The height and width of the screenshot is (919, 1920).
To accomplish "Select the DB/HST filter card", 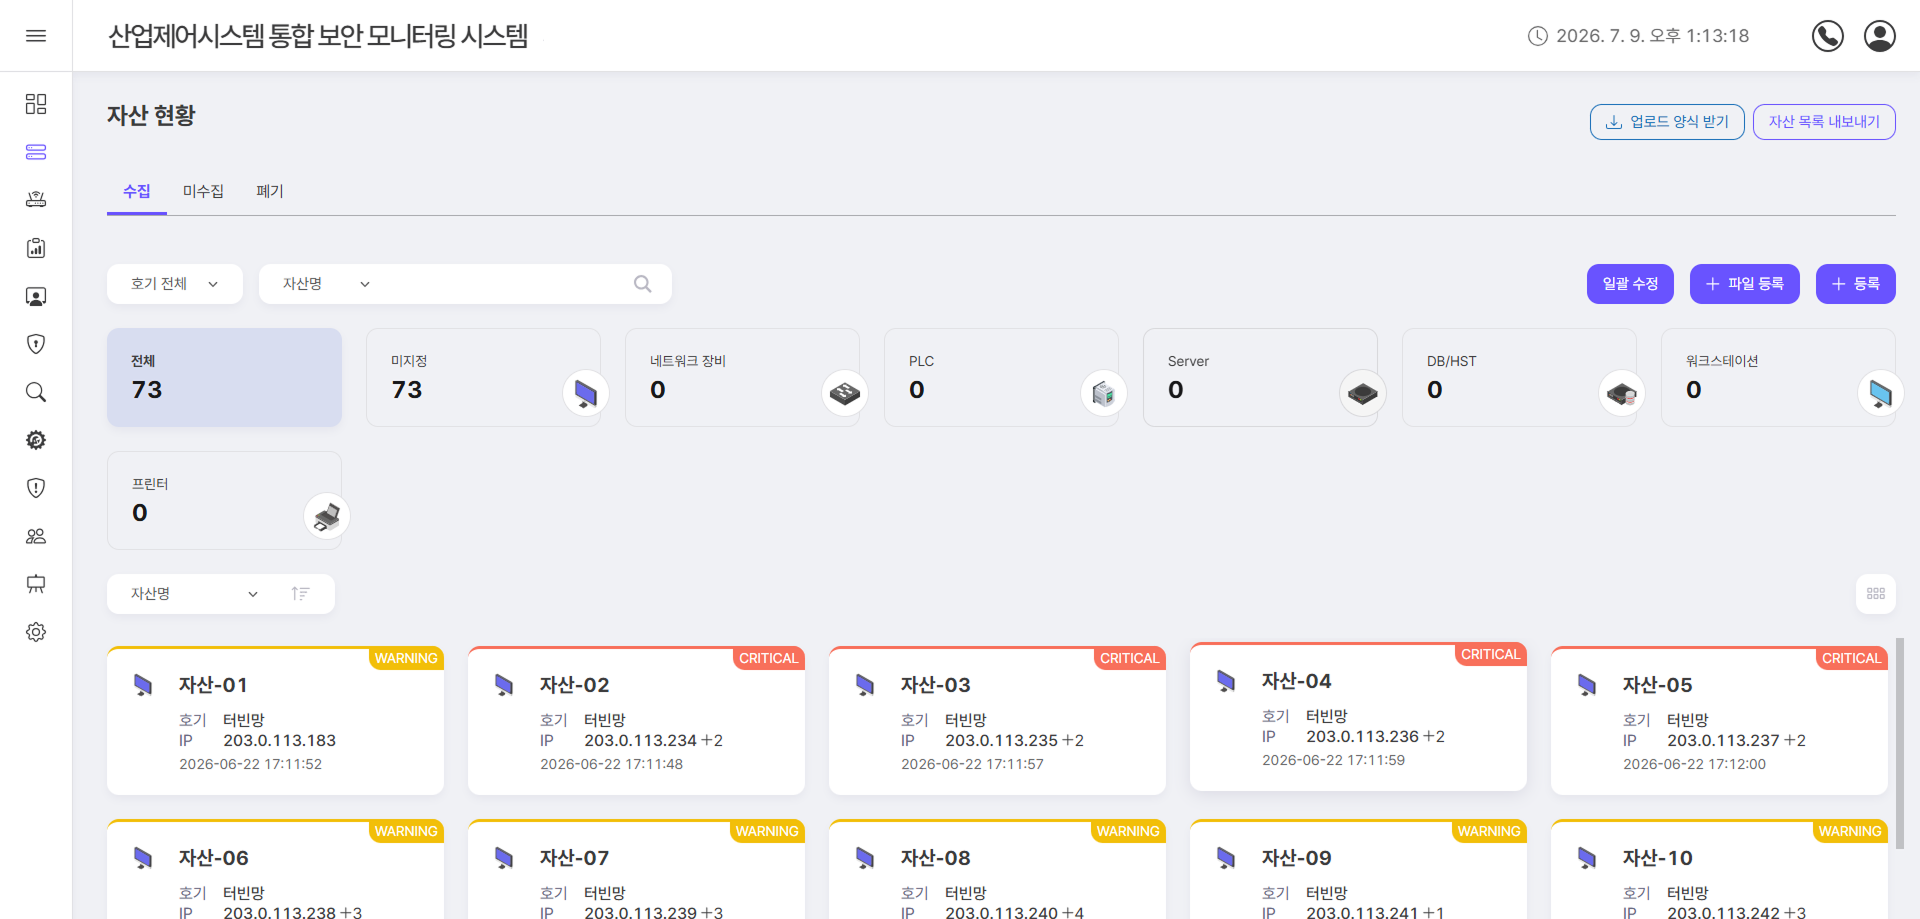I will click(x=1519, y=378).
